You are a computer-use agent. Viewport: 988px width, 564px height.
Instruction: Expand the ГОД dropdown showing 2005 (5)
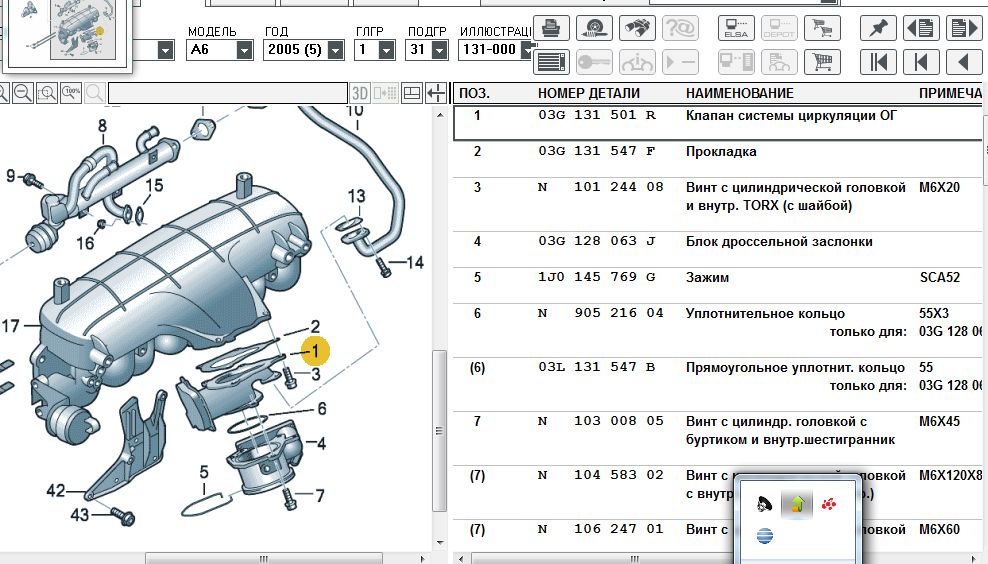[x=335, y=49]
